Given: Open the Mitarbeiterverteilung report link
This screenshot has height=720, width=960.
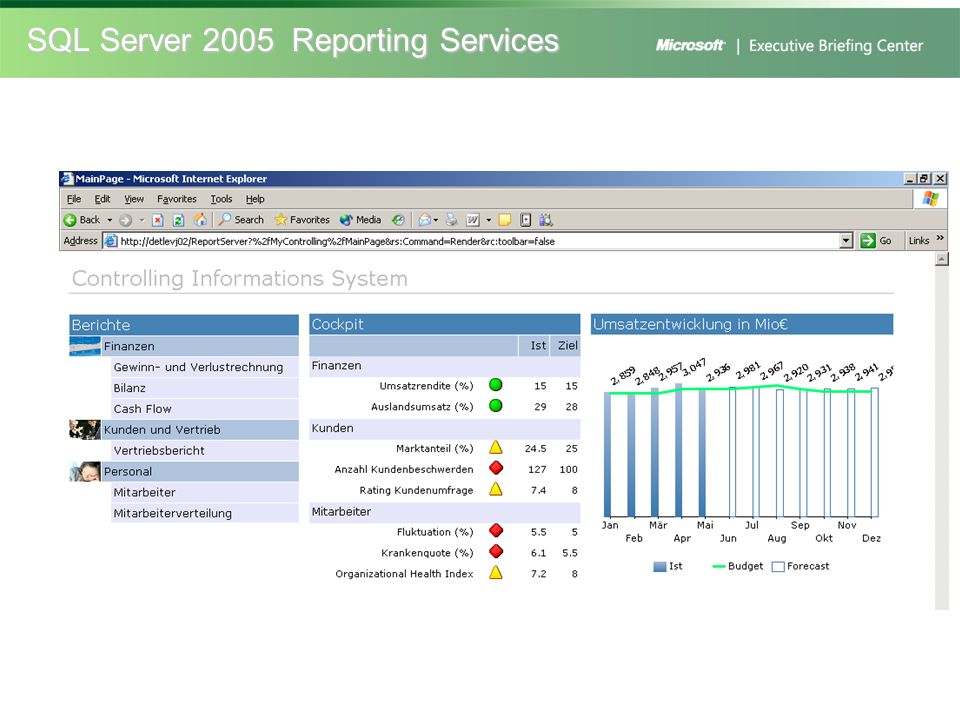Looking at the screenshot, I should 173,513.
